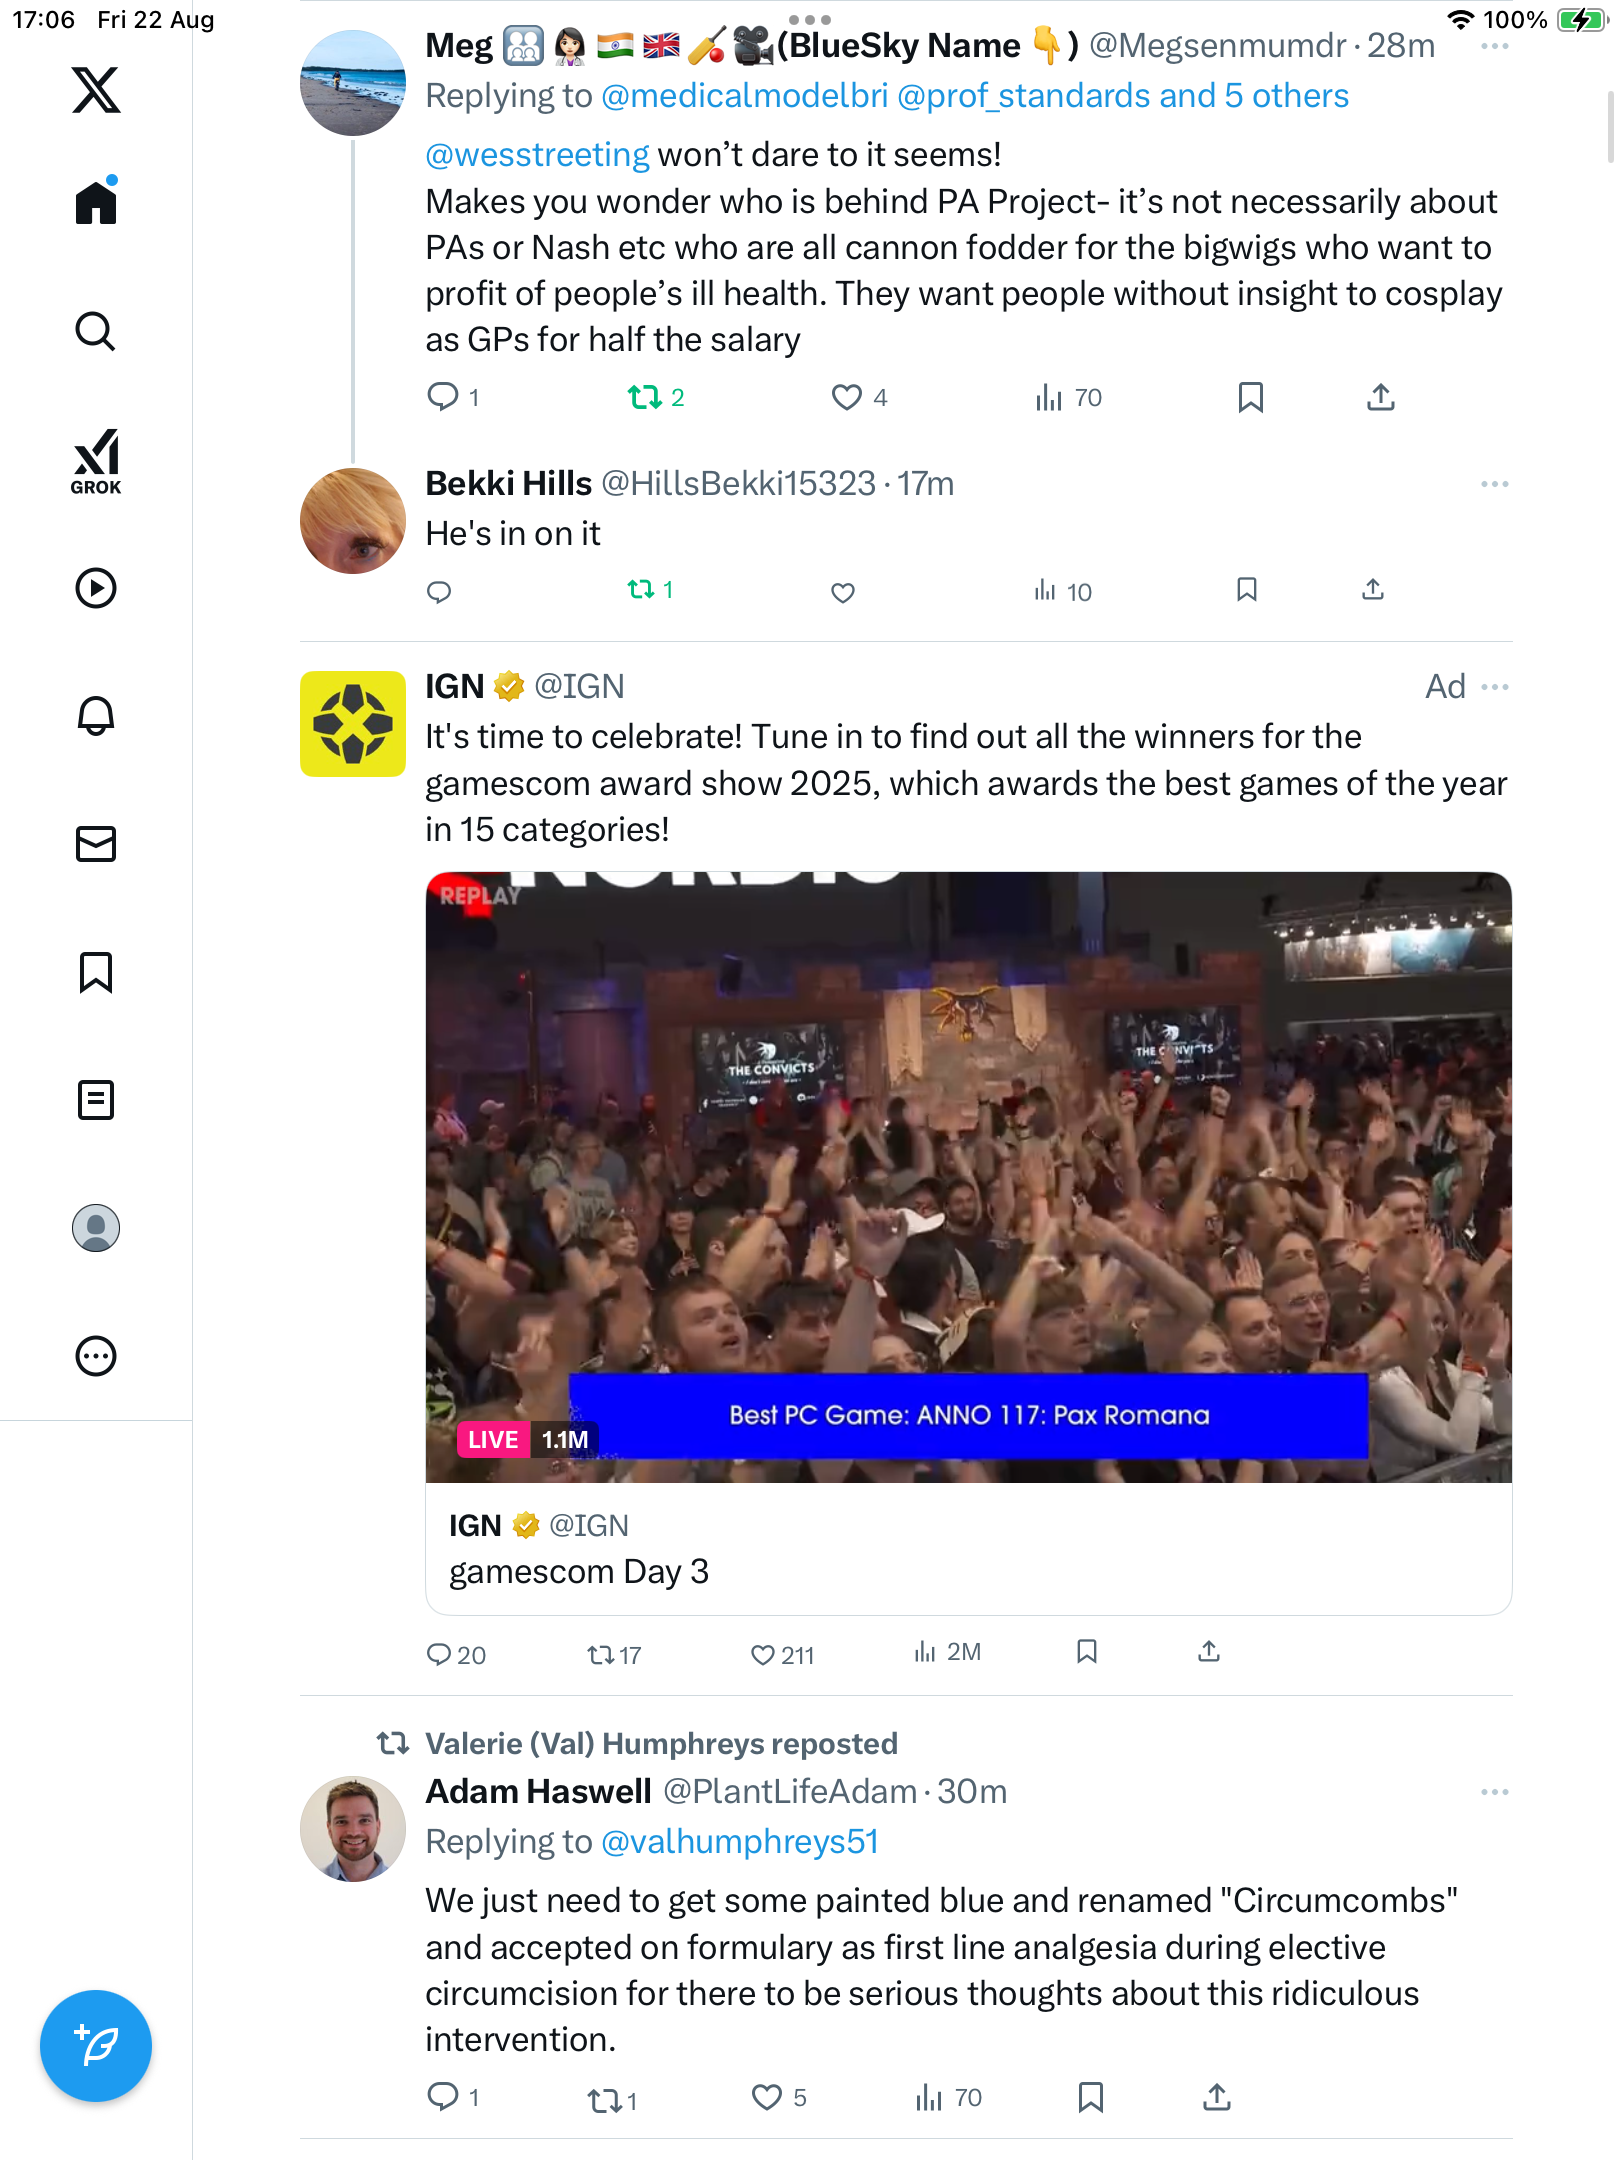Go to Home in sidebar
The height and width of the screenshot is (2160, 1620).
click(96, 203)
